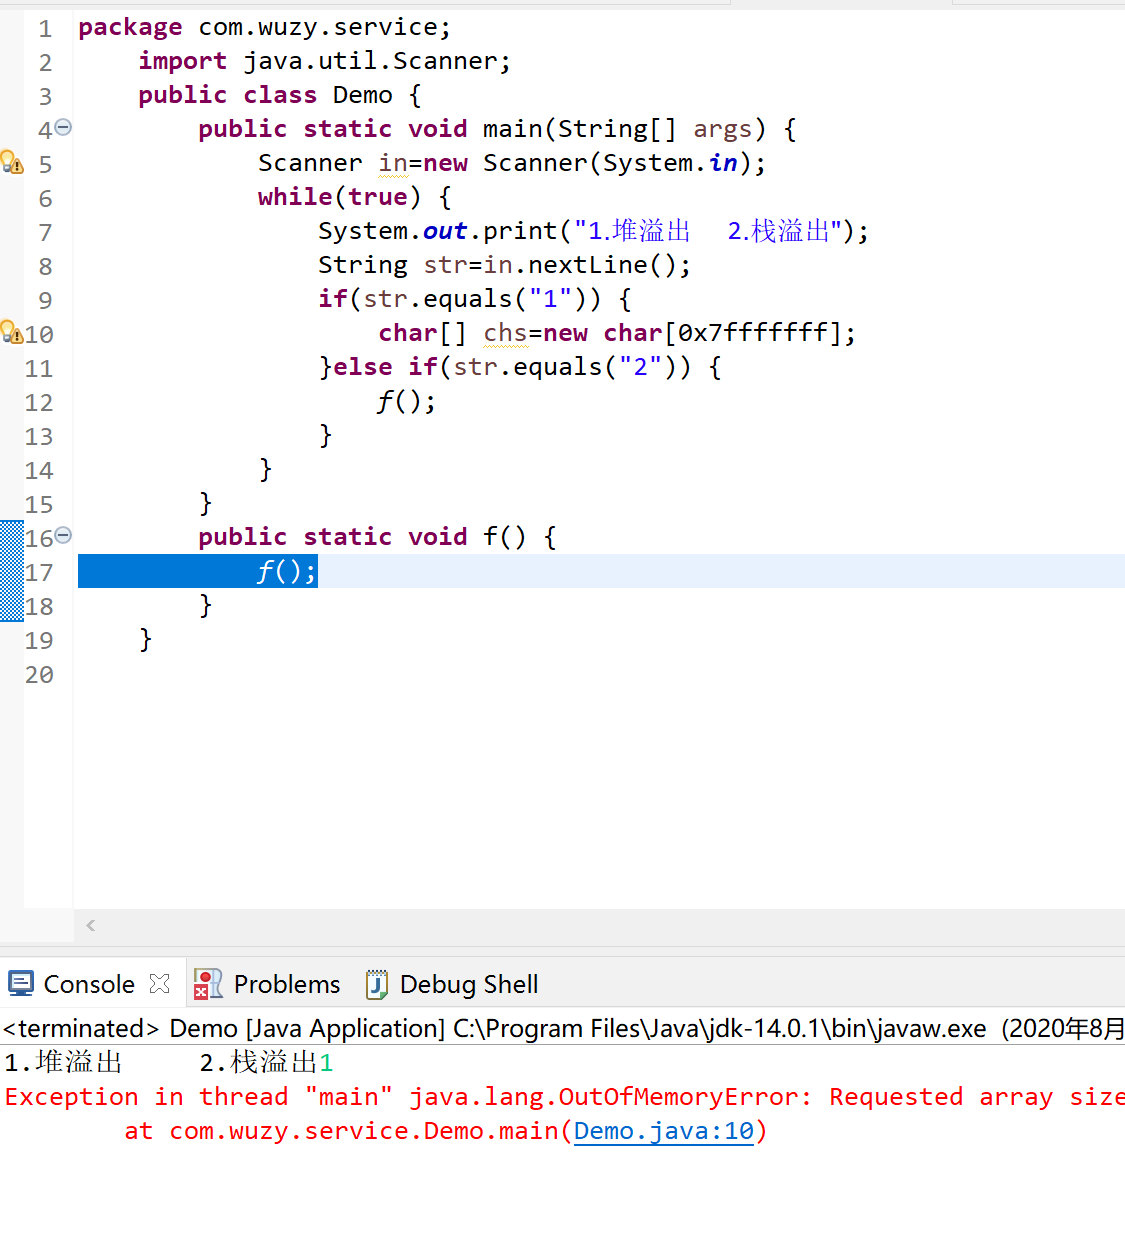The image size is (1125, 1244).
Task: Click the OutOfMemoryError exception message in console
Action: (x=565, y=1097)
